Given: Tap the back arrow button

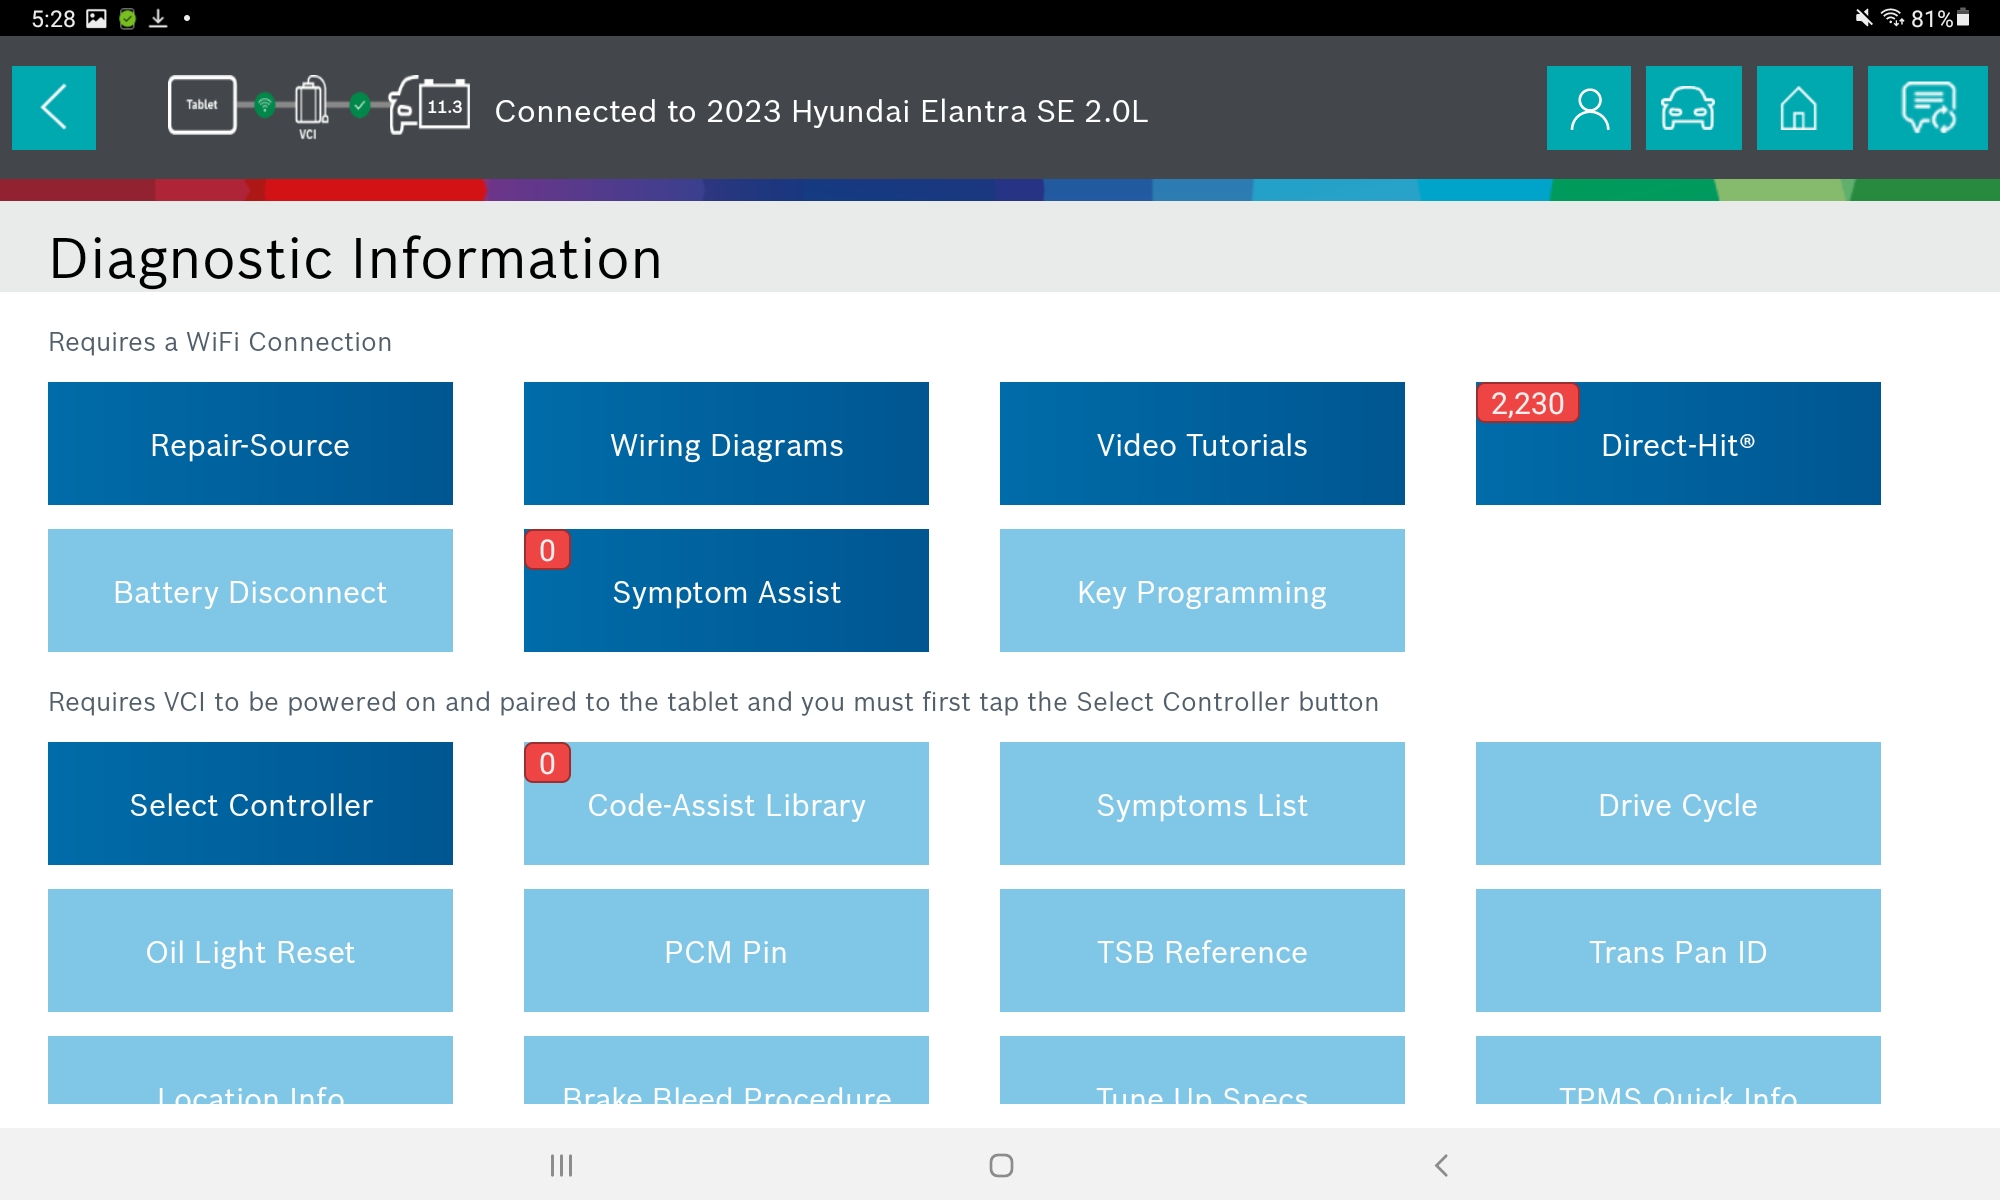Looking at the screenshot, I should point(54,108).
